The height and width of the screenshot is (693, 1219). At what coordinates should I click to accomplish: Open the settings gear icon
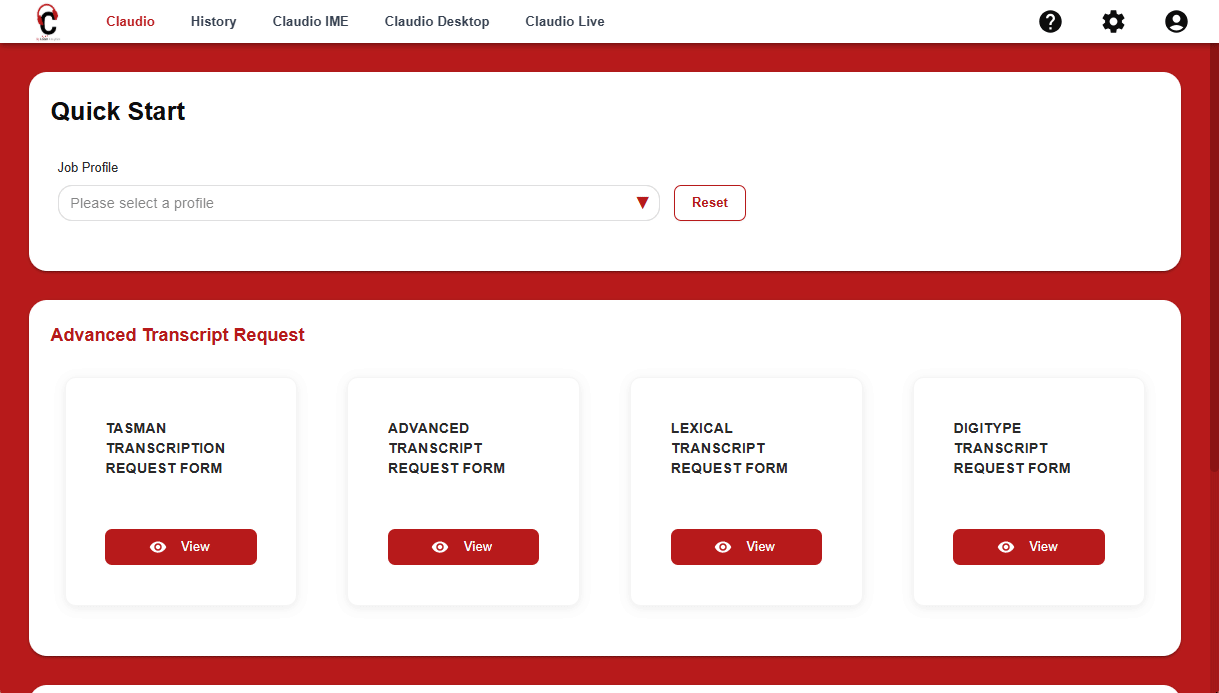click(x=1113, y=21)
